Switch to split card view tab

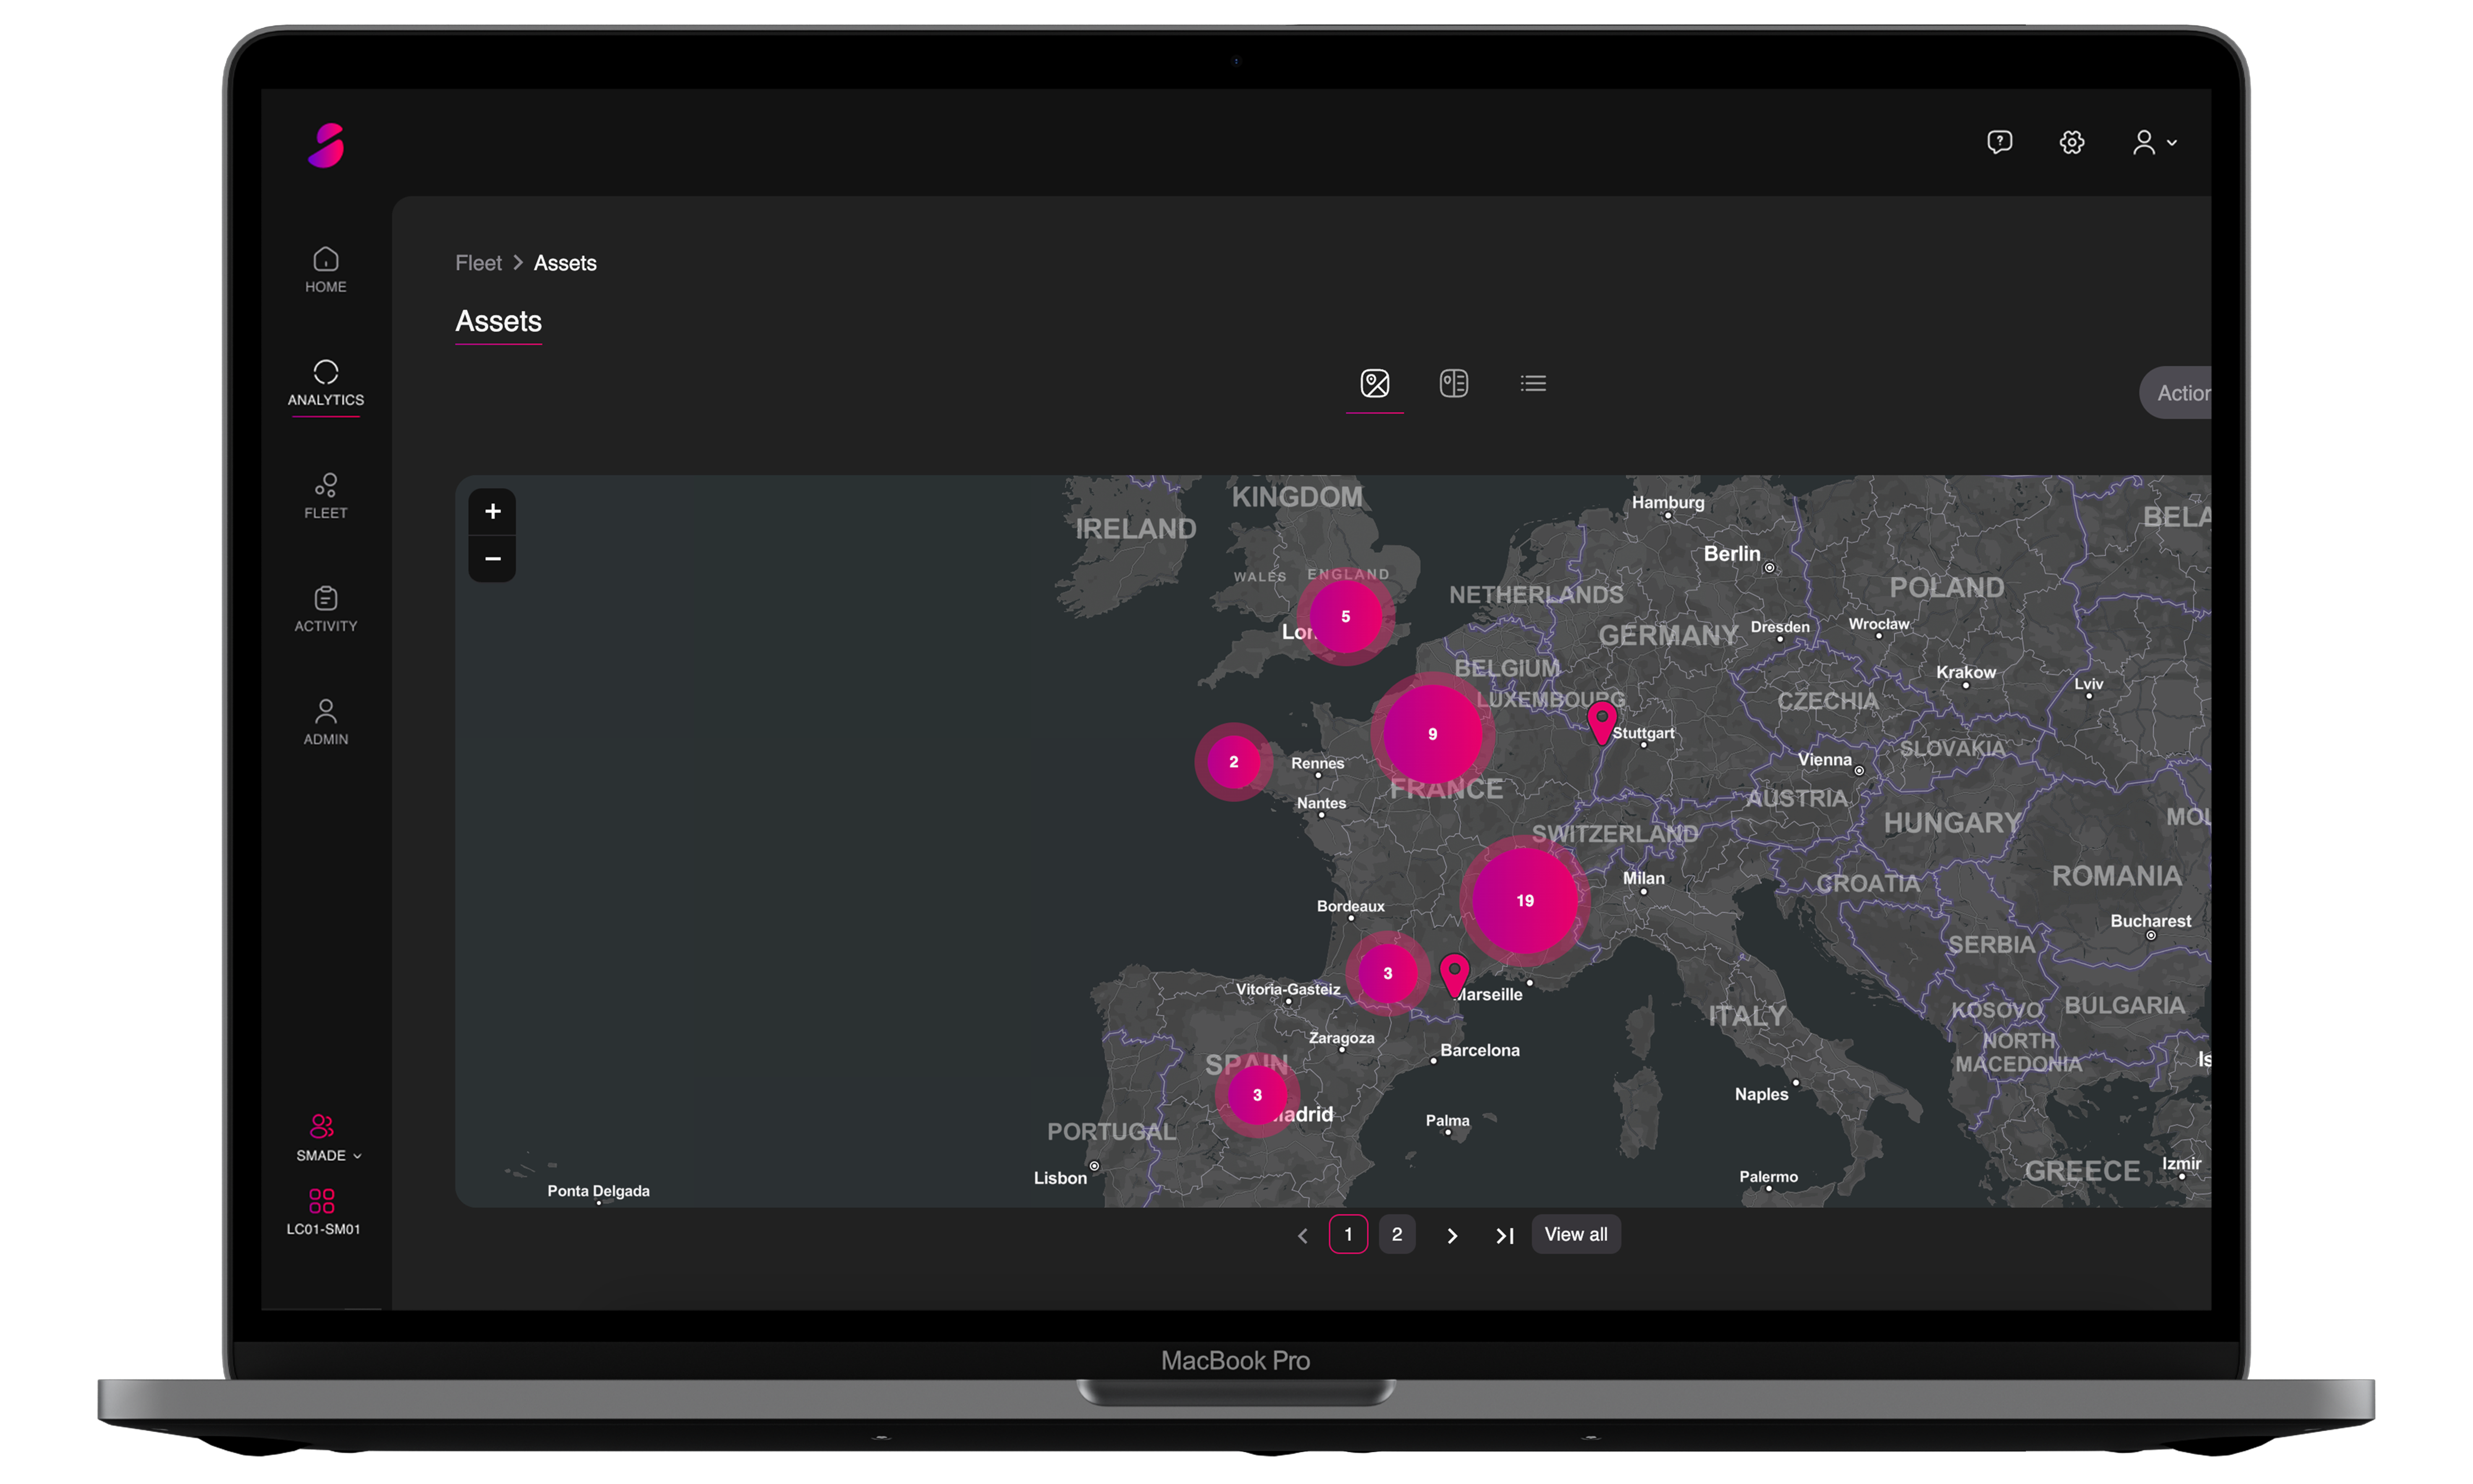click(1453, 383)
